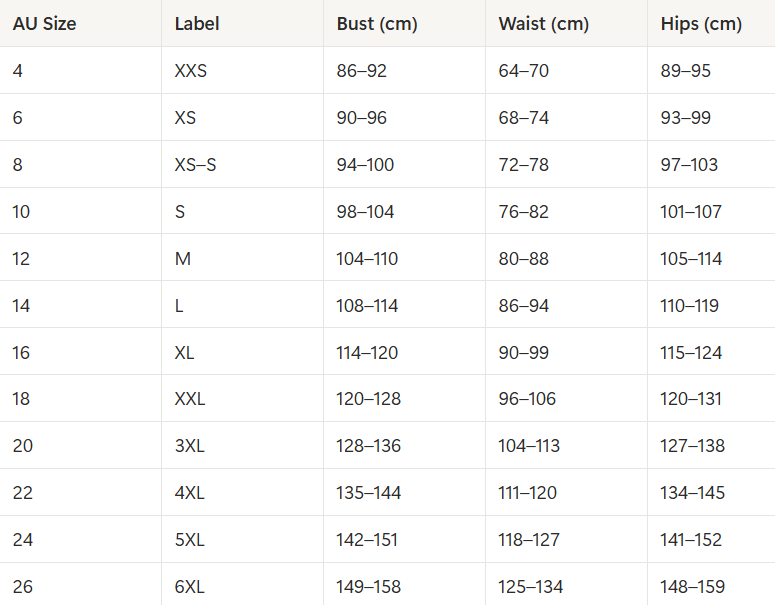The width and height of the screenshot is (775, 605).
Task: Click the hips cell reading 148–159
Action: click(x=693, y=587)
